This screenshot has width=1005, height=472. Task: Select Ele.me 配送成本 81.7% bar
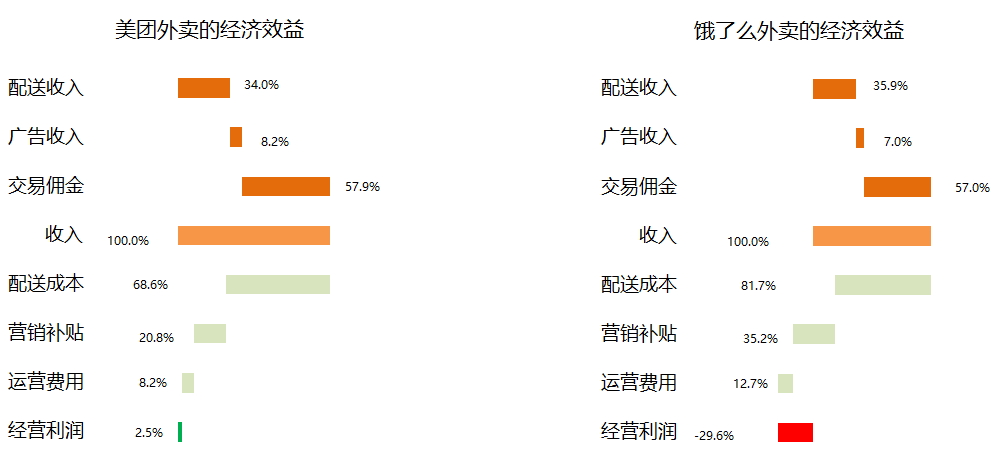pyautogui.click(x=883, y=285)
